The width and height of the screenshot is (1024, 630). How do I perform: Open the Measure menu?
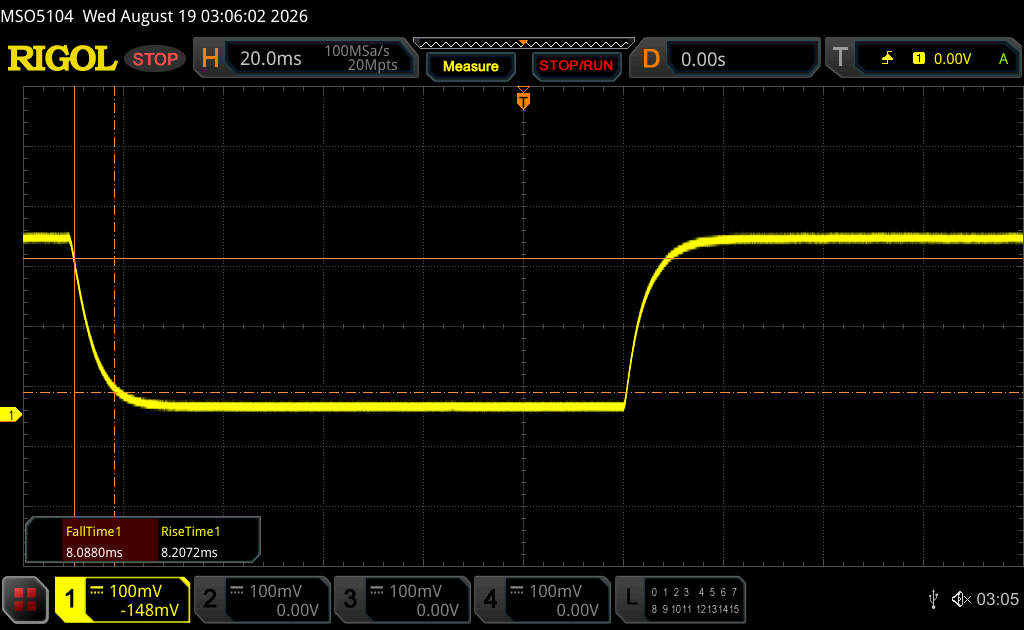coord(470,66)
